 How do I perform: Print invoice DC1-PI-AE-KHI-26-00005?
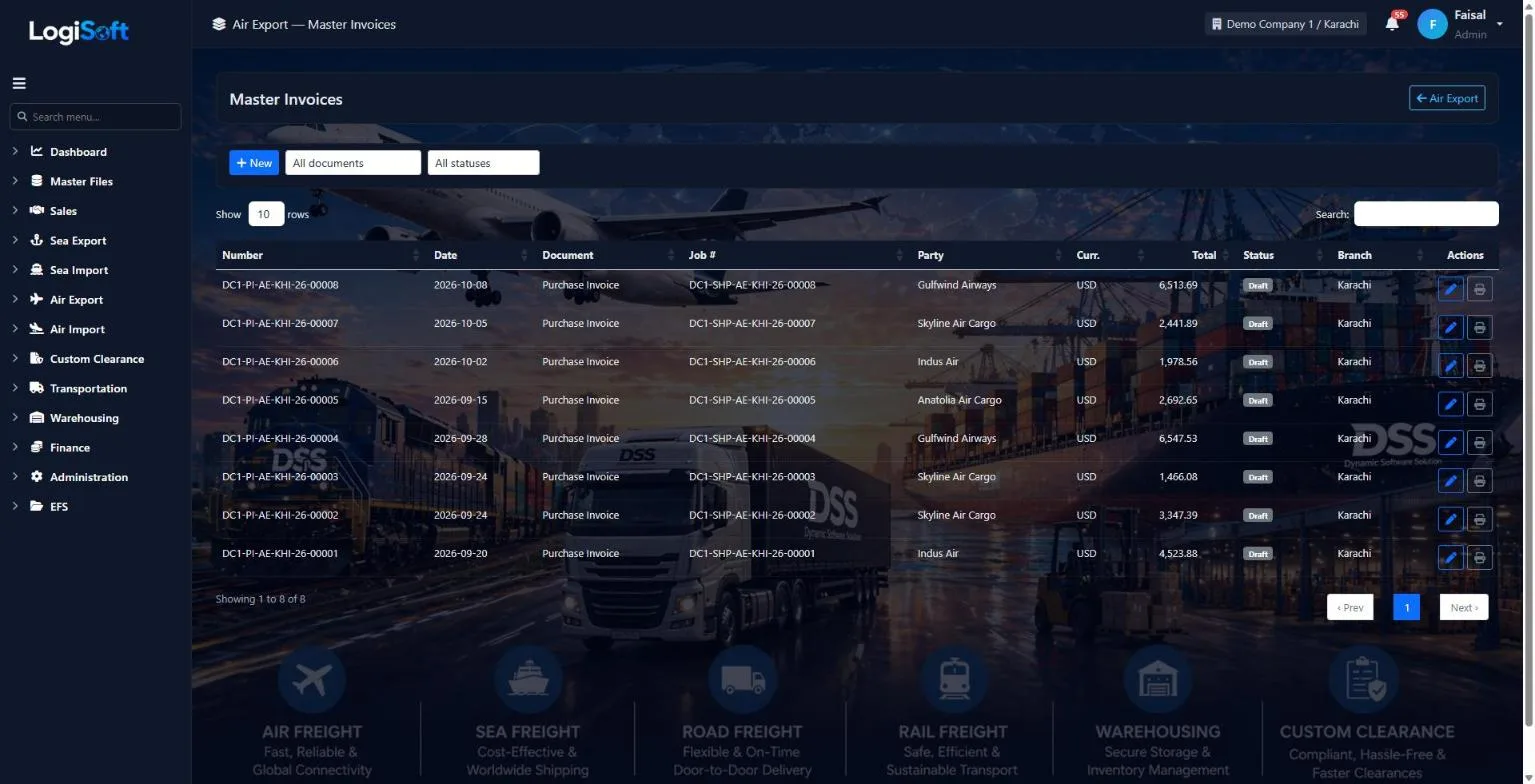1480,404
